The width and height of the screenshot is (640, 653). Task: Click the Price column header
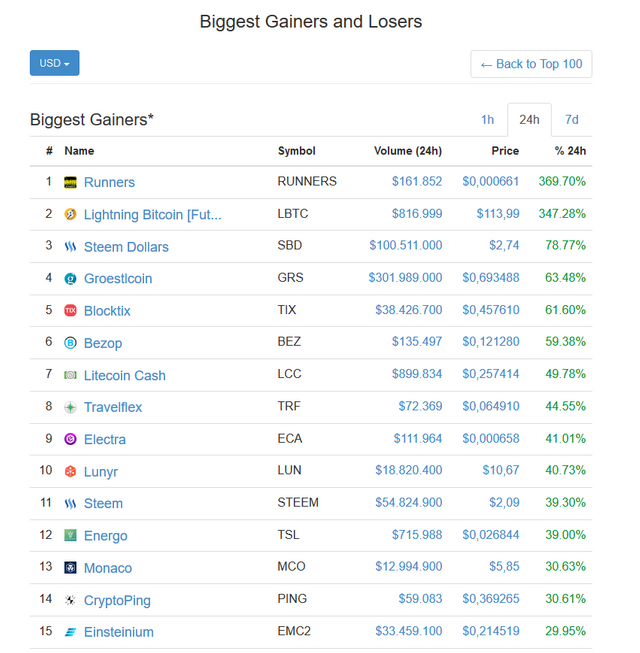[x=505, y=151]
